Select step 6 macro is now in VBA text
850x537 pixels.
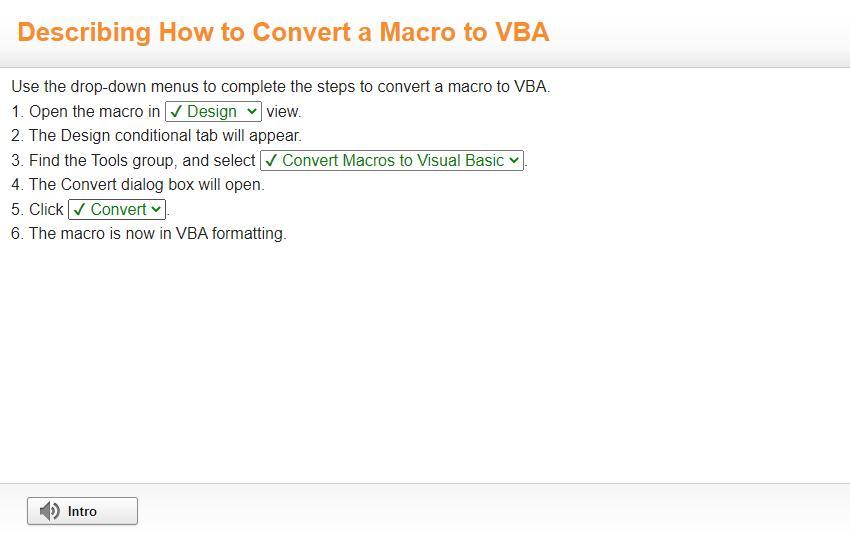pos(157,233)
